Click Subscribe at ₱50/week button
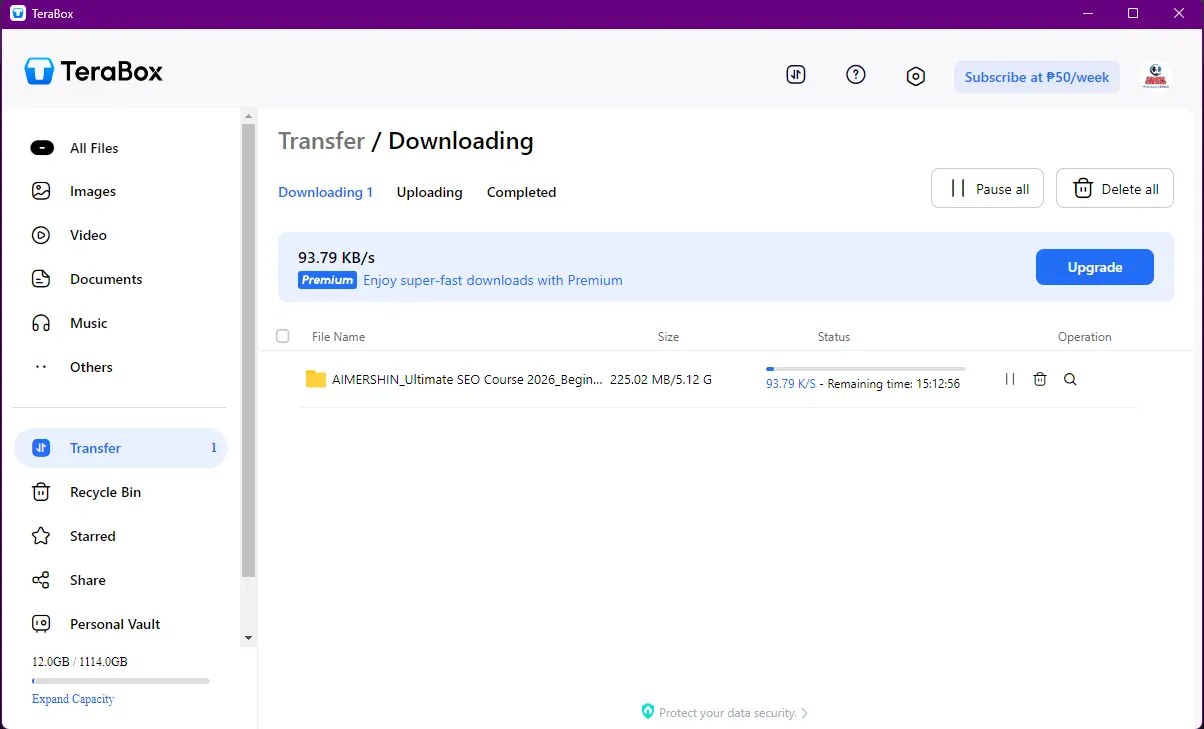Screen dimensions: 1204x729 click(x=1037, y=77)
